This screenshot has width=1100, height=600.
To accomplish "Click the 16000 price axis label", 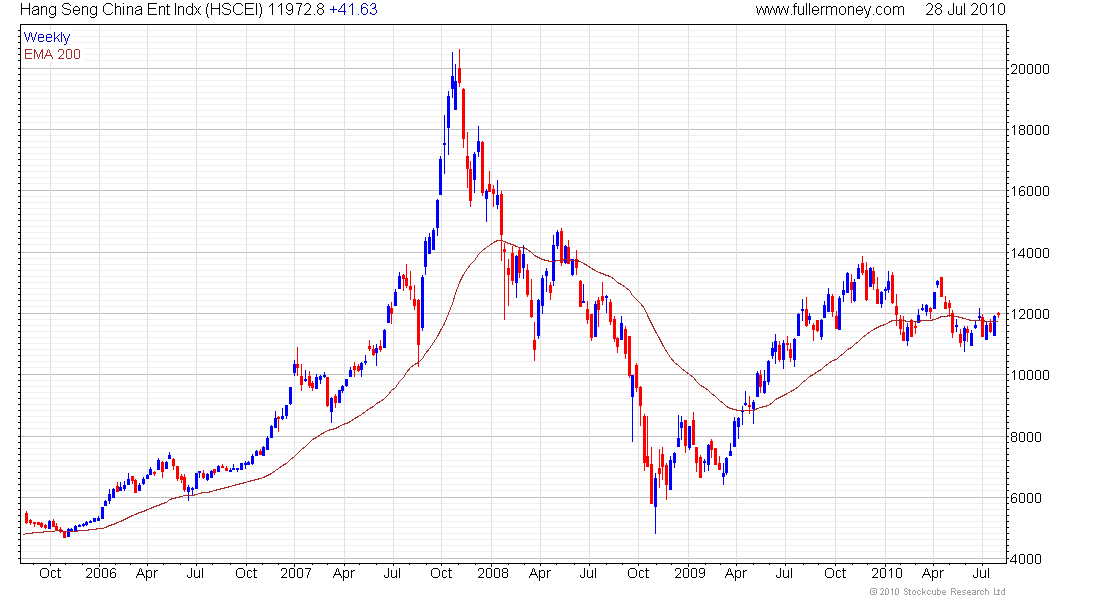I will click(x=1030, y=191).
